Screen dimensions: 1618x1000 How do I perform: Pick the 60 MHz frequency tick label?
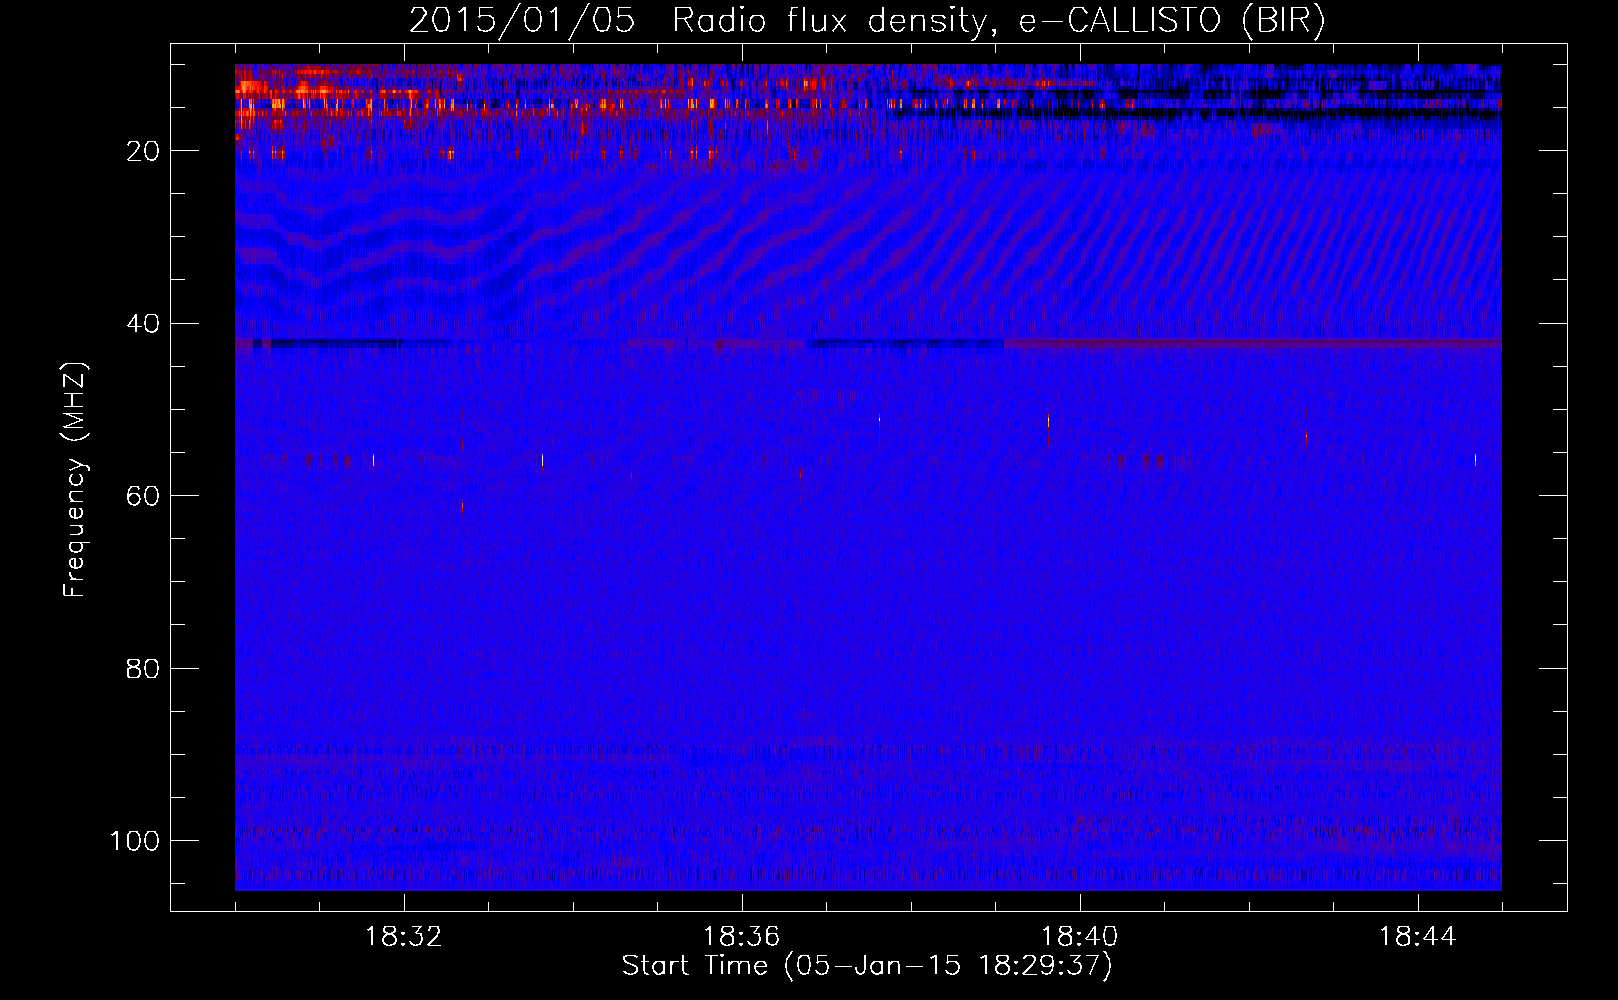[143, 497]
